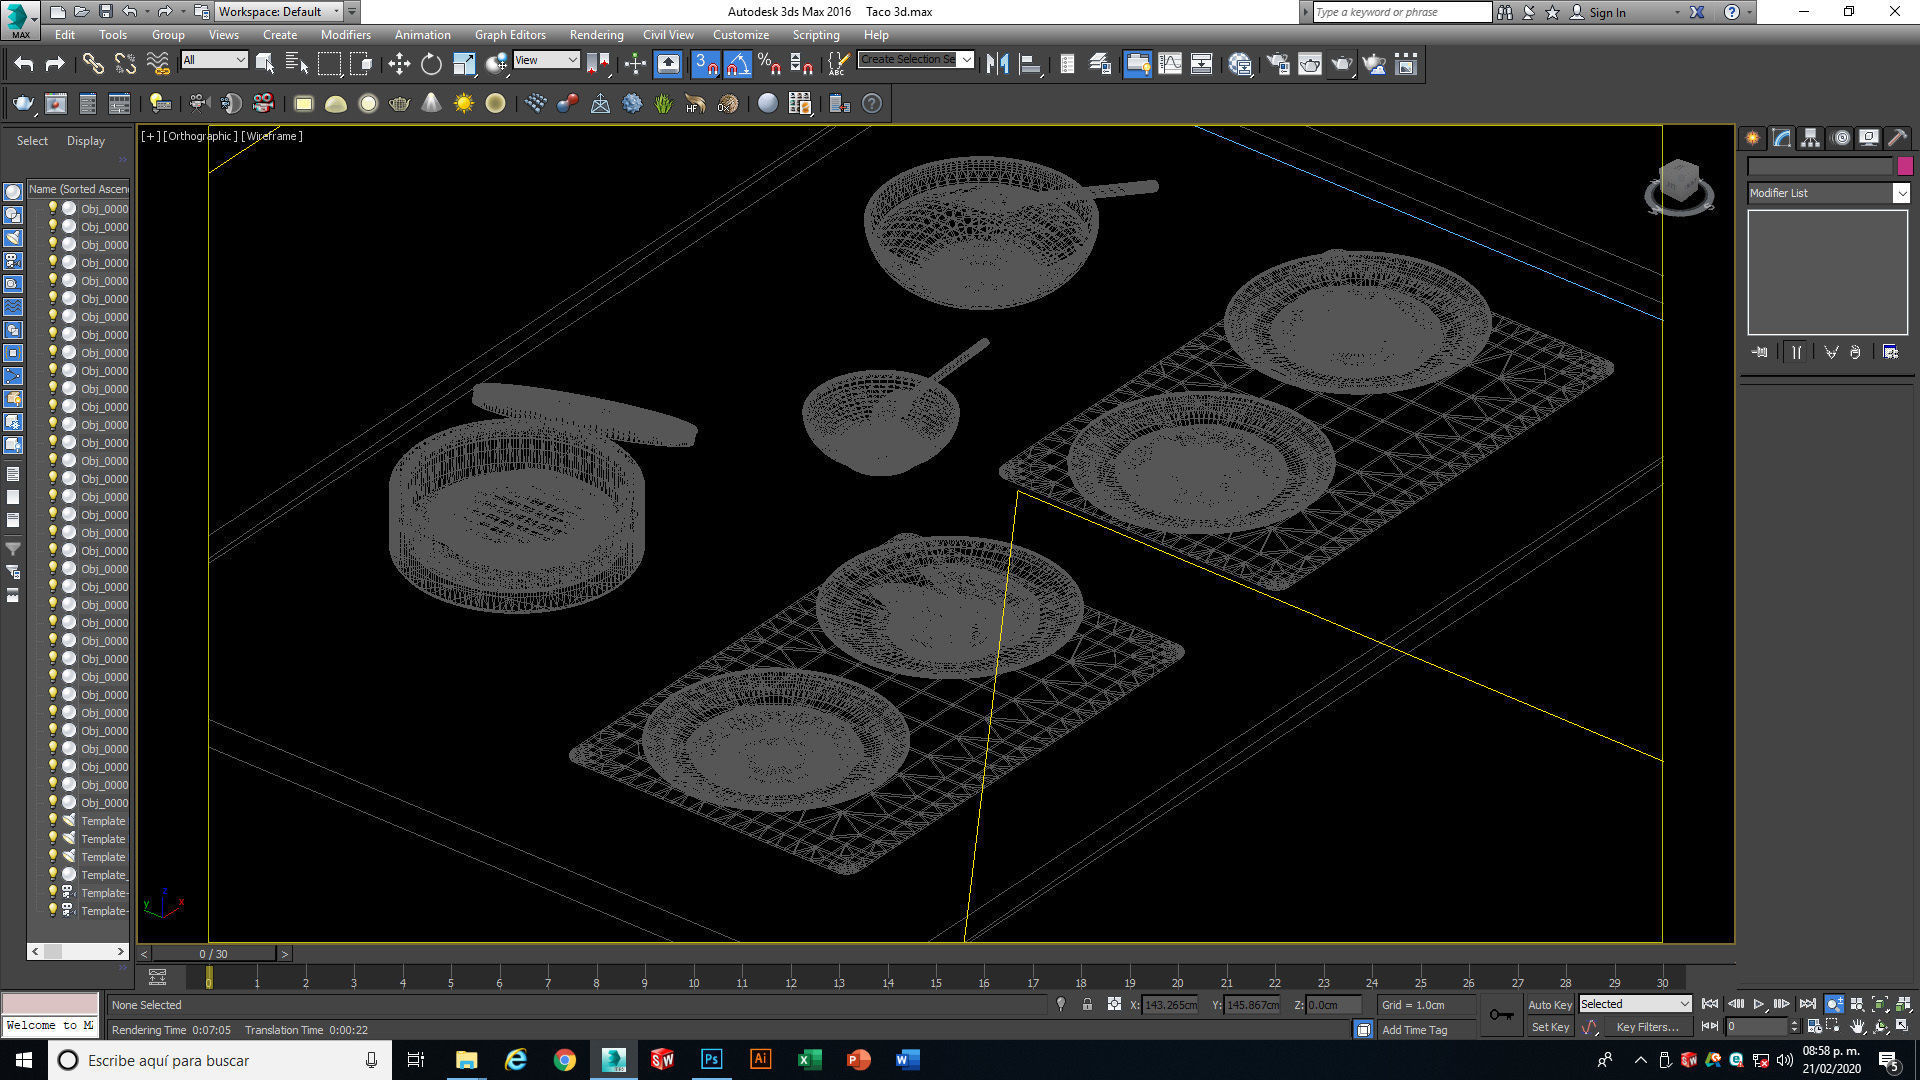Toggle the Spinner Snap button
The width and height of the screenshot is (1920, 1080).
coord(801,65)
